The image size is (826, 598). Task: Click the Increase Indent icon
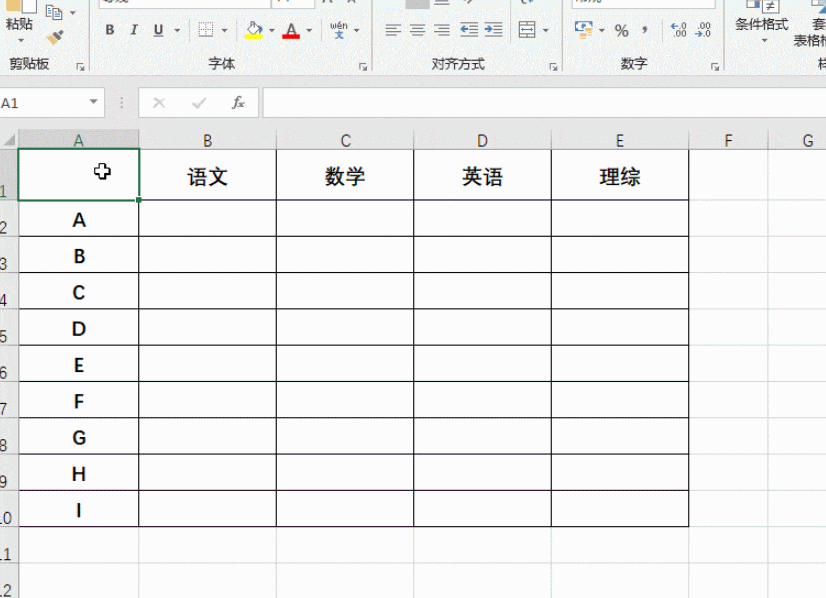493,30
